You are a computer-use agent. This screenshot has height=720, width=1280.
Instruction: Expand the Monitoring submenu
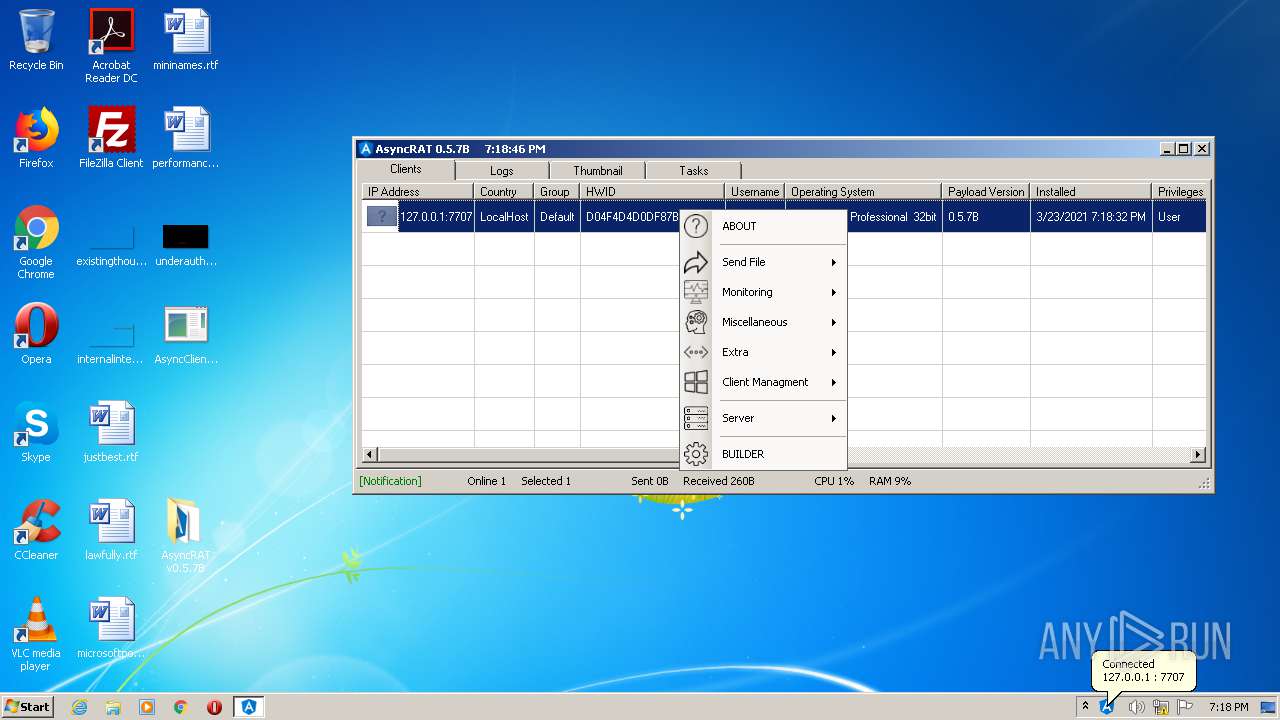[833, 292]
